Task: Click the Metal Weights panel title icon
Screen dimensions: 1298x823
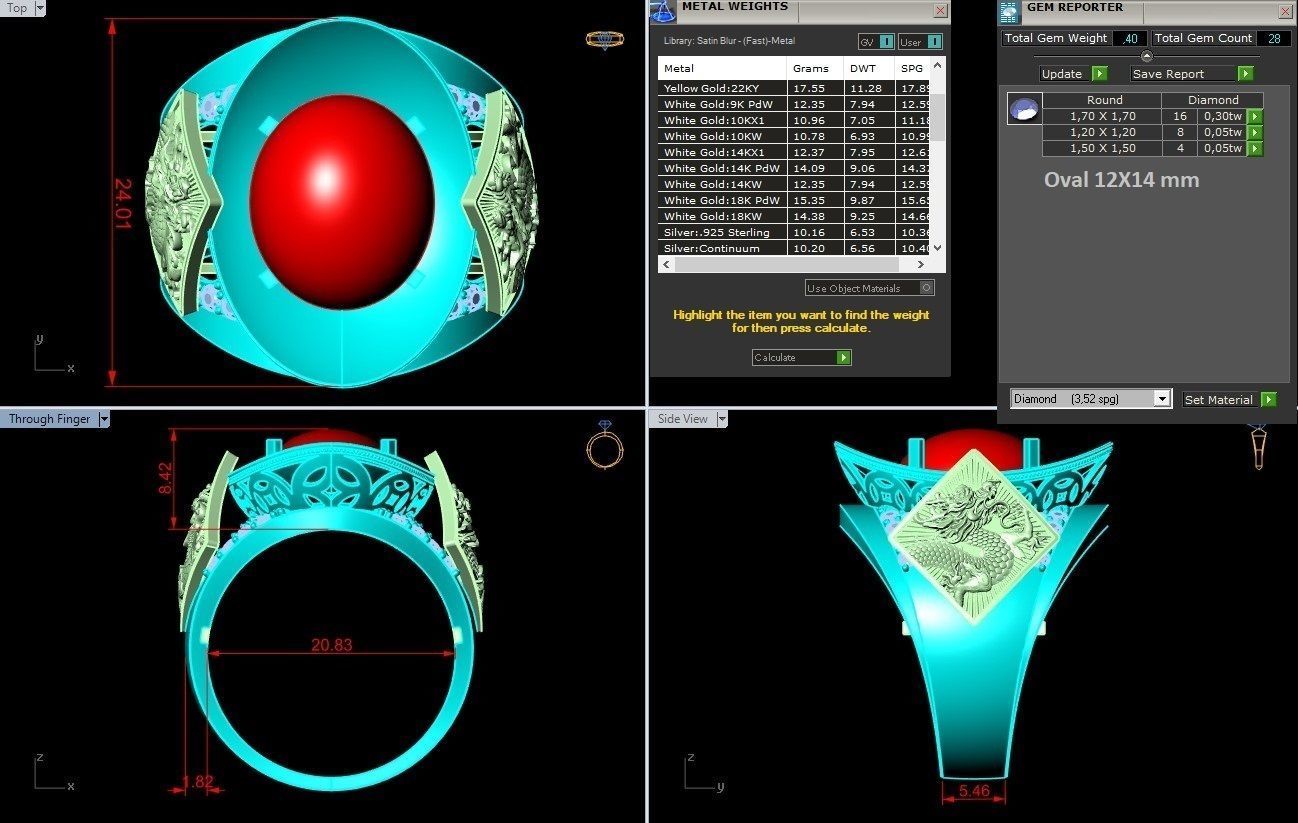Action: pyautogui.click(x=663, y=11)
